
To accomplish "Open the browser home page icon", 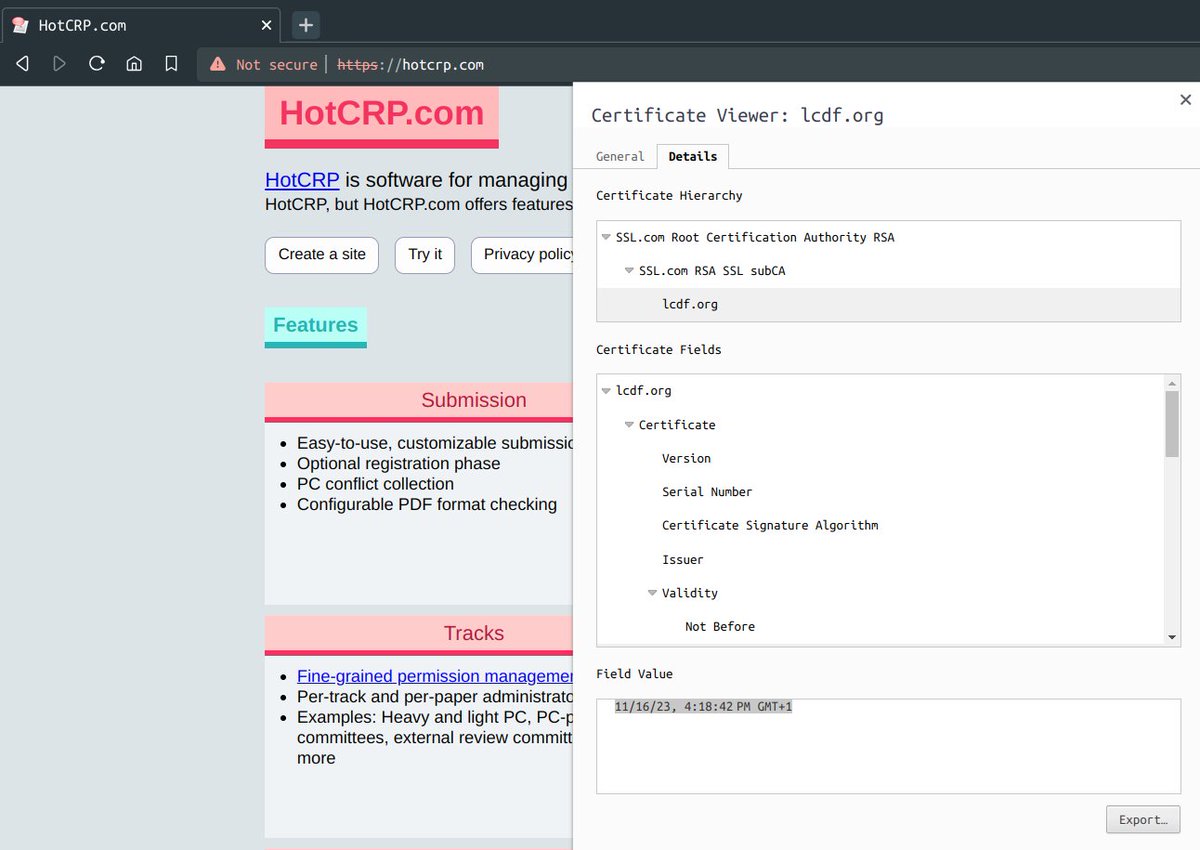I will click(134, 64).
